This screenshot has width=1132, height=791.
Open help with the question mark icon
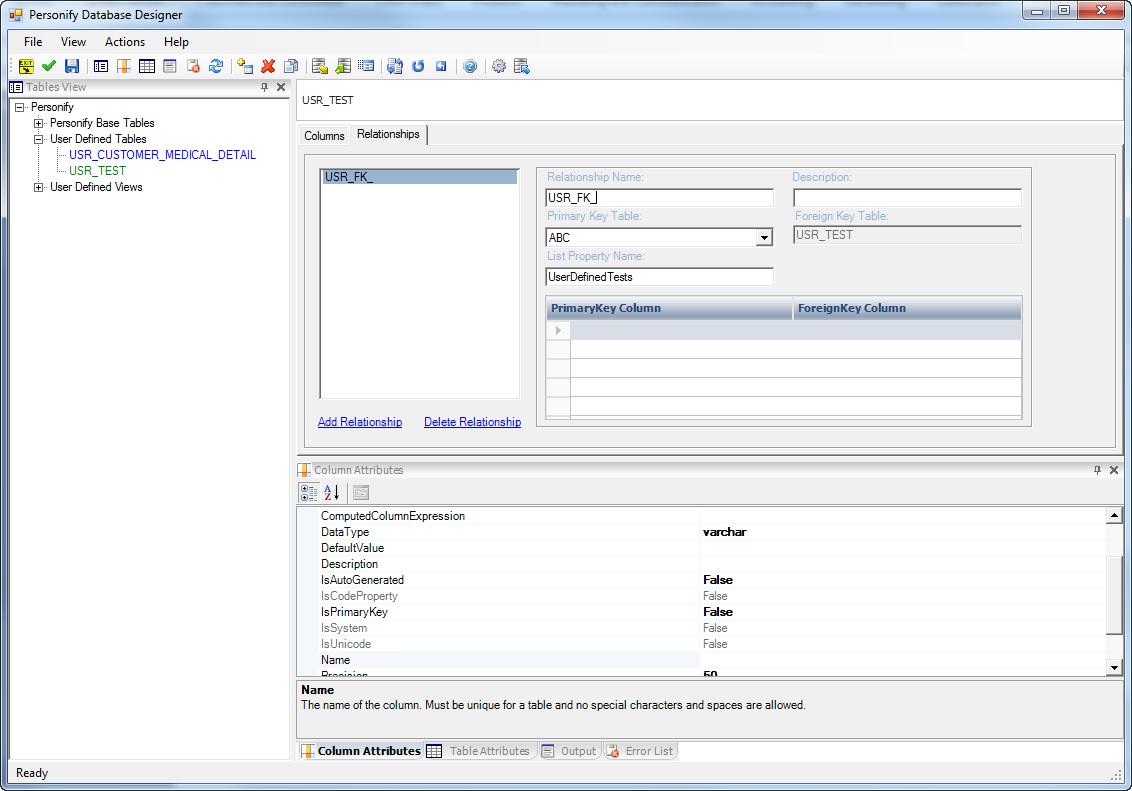(x=469, y=66)
